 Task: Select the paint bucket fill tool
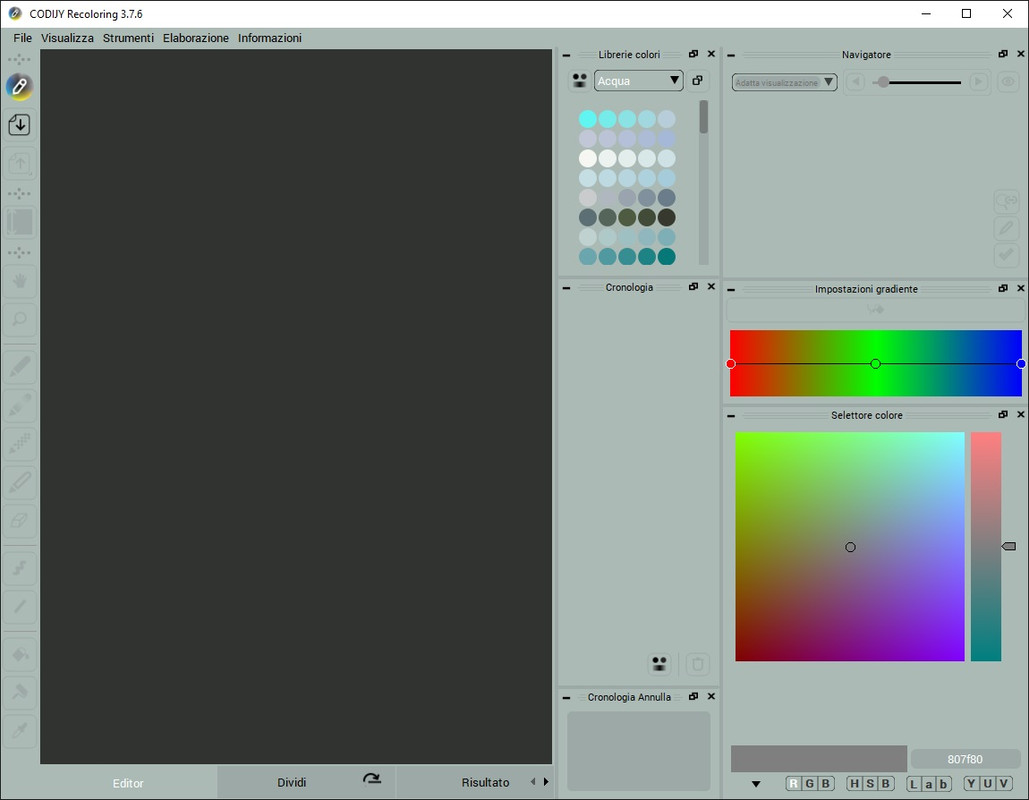[19, 654]
